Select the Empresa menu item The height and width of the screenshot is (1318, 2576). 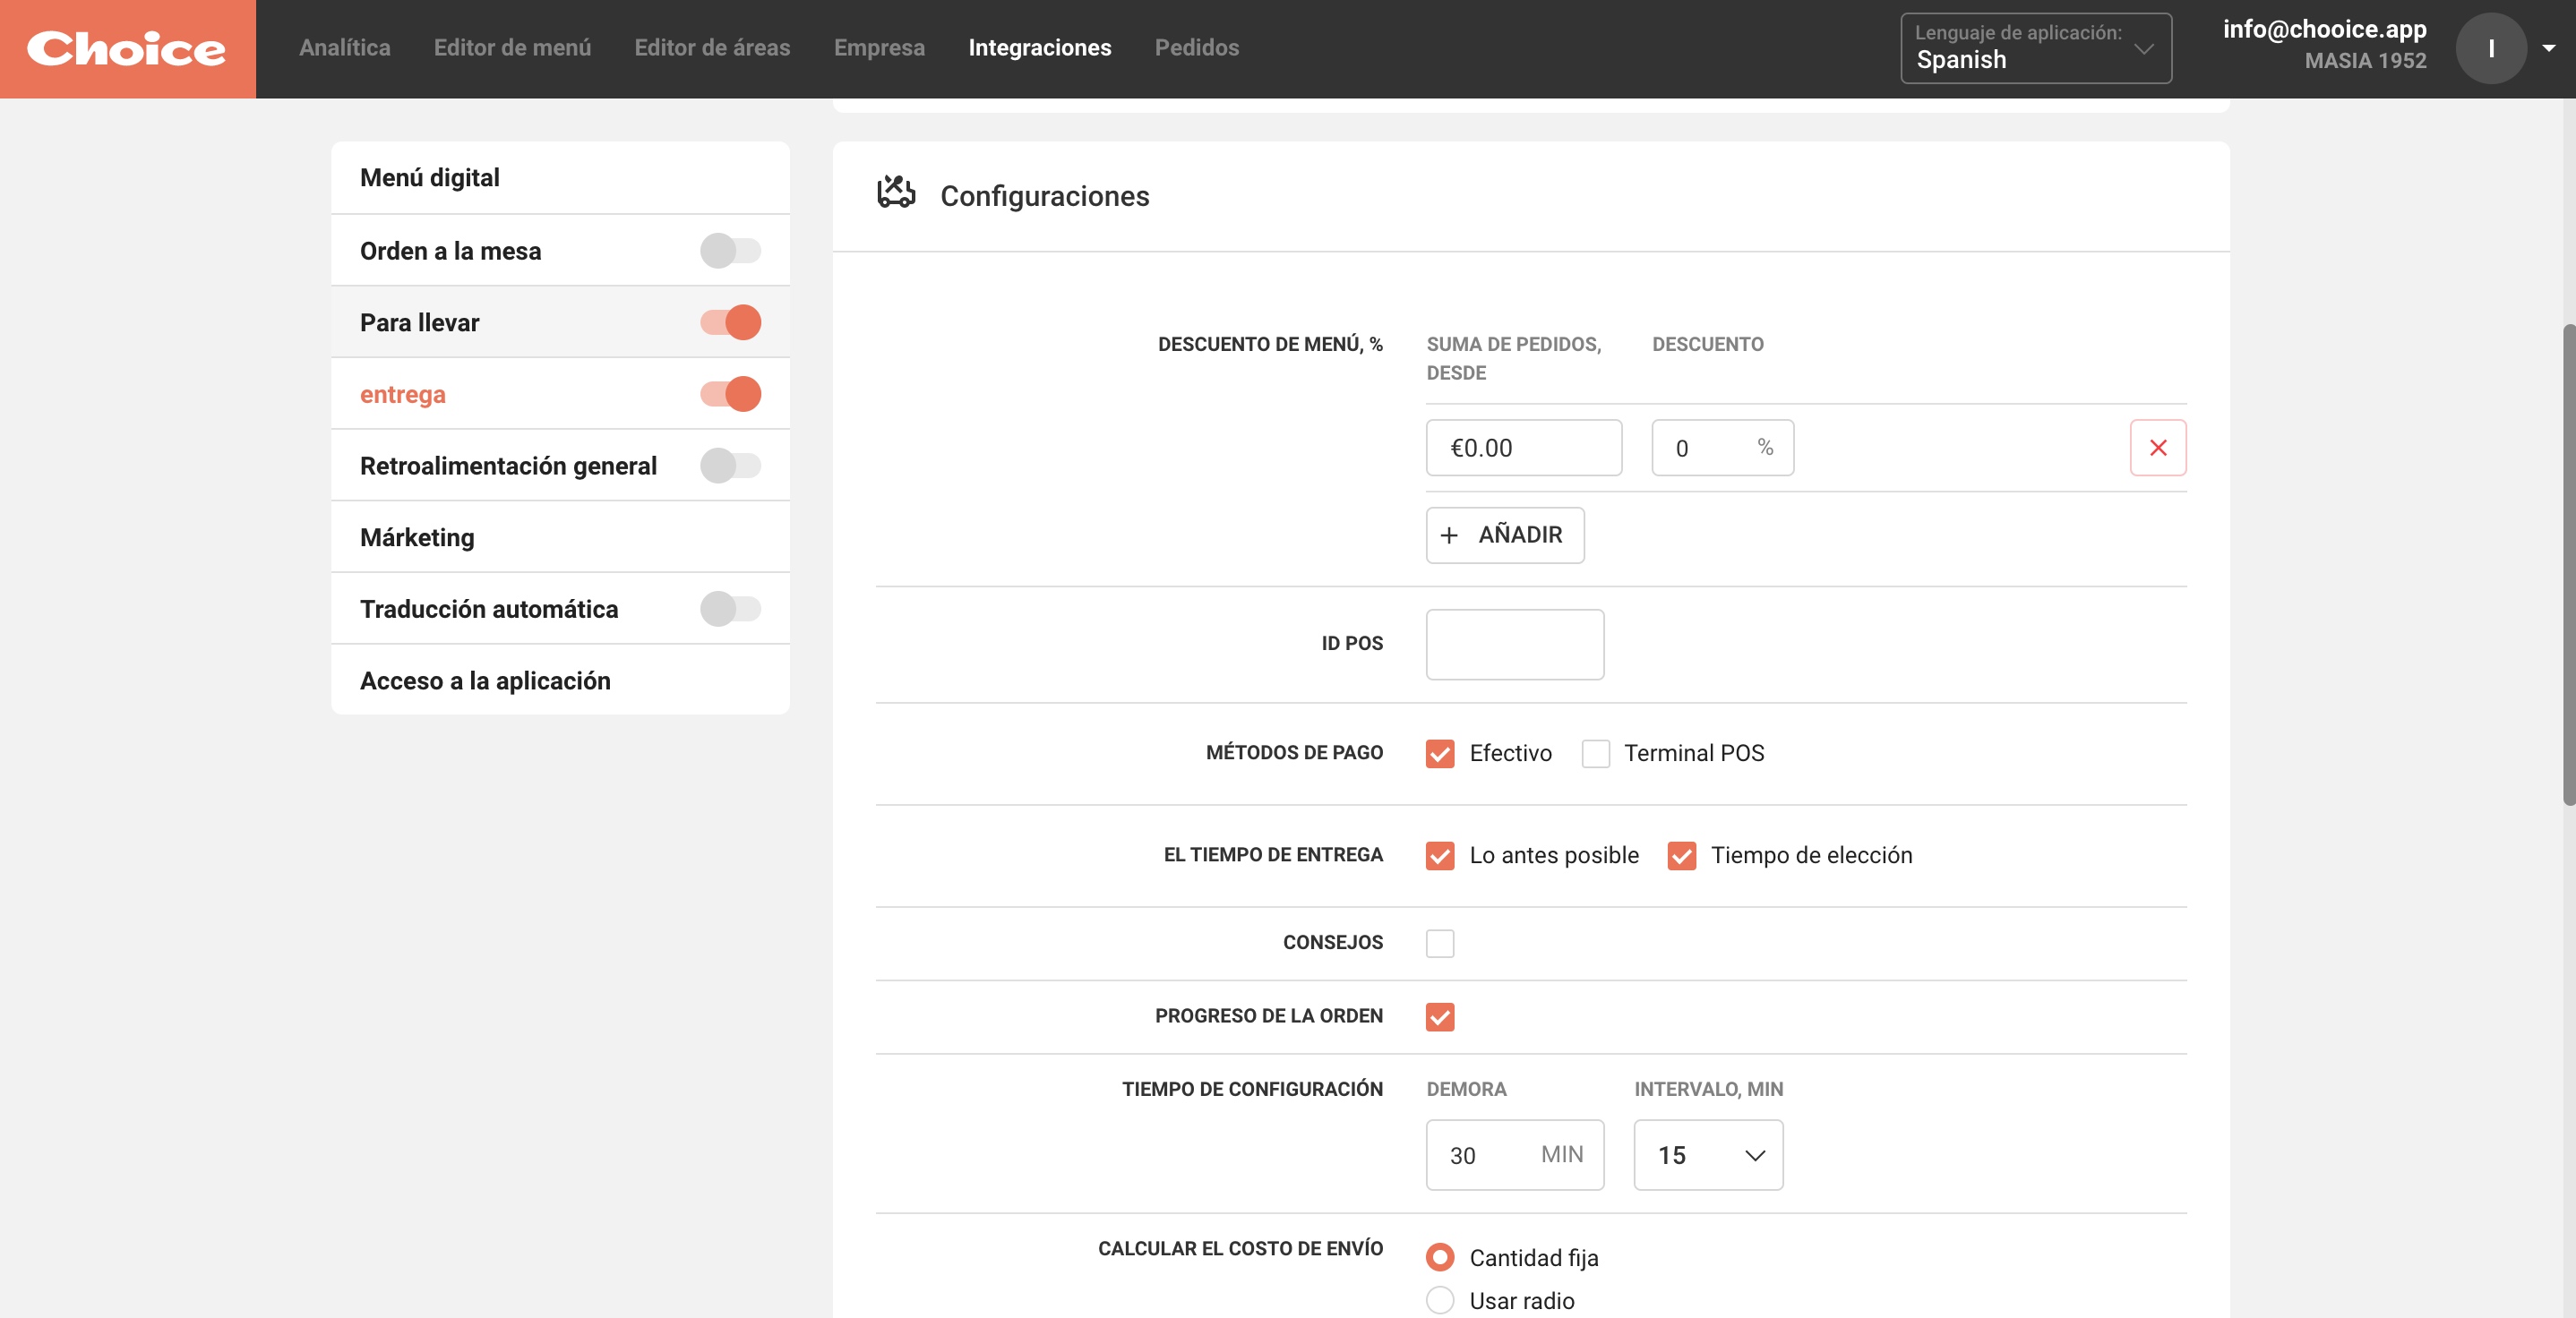(880, 47)
